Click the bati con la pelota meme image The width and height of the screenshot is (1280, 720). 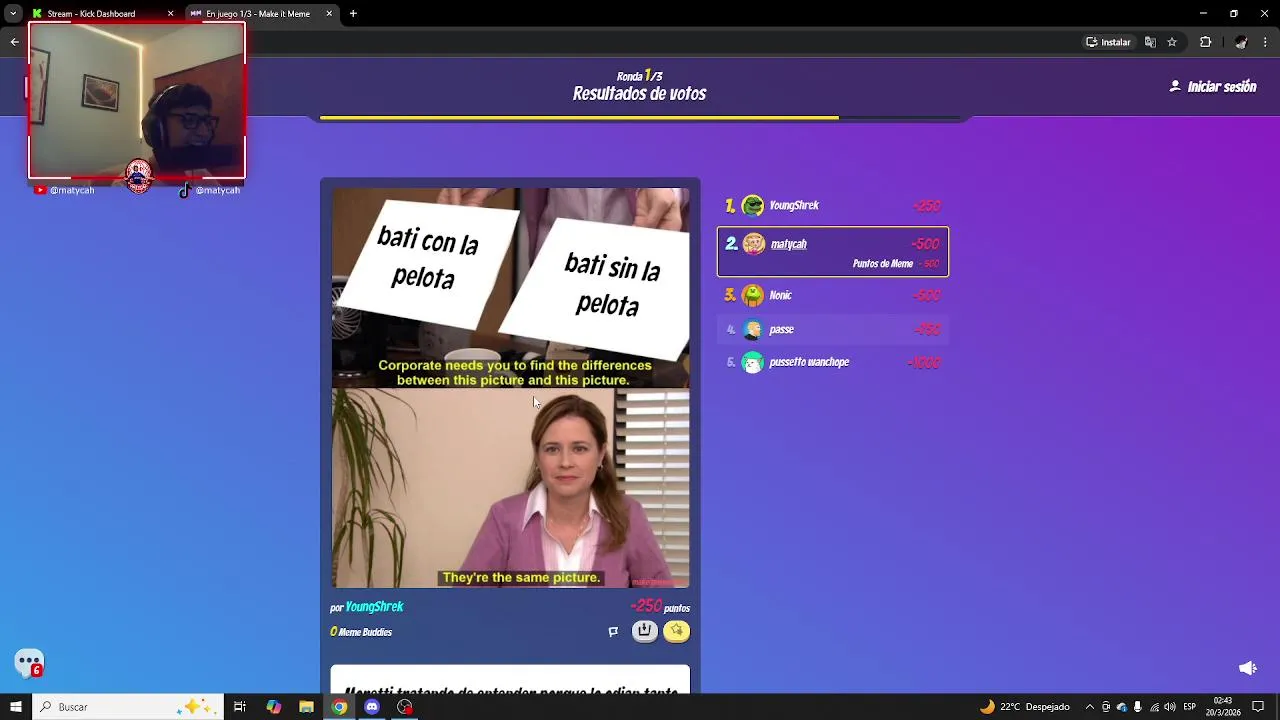[x=510, y=388]
